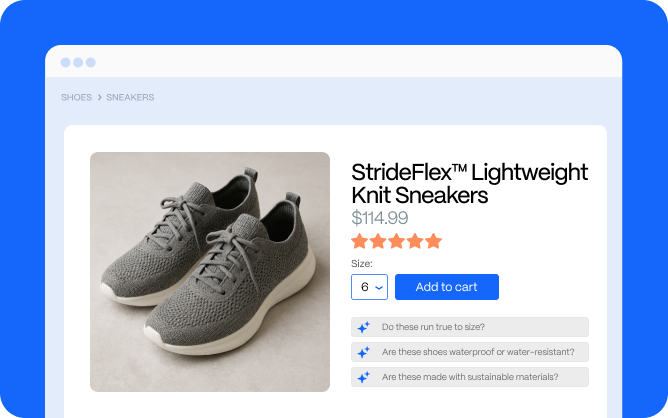The width and height of the screenshot is (668, 418).
Task: Open the gray knit sneakers product photo
Action: tap(210, 272)
